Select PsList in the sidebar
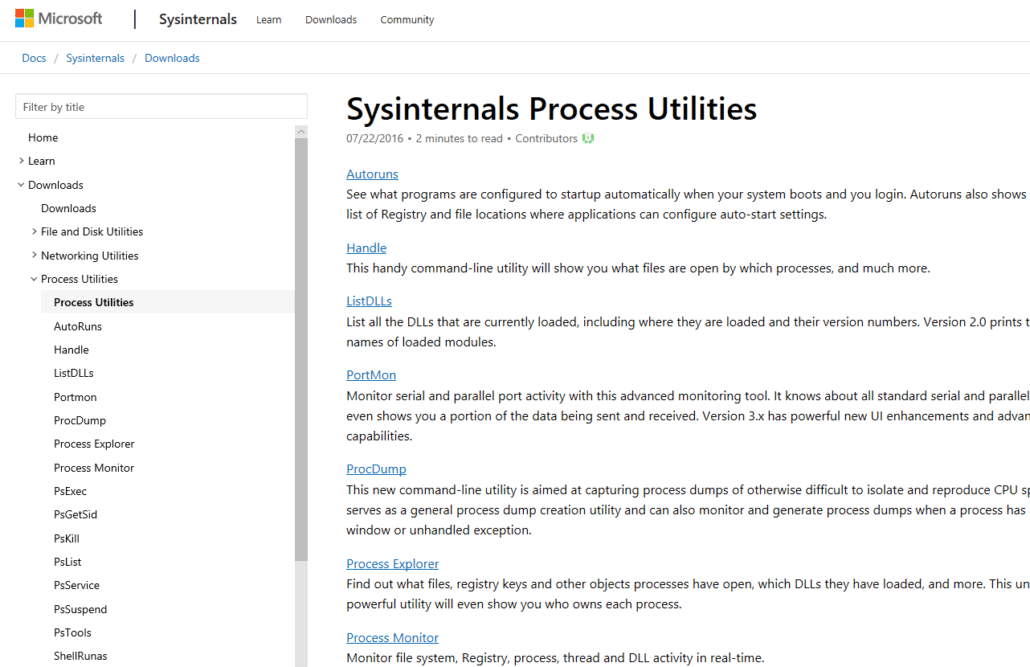The height and width of the screenshot is (667, 1030). (x=68, y=562)
